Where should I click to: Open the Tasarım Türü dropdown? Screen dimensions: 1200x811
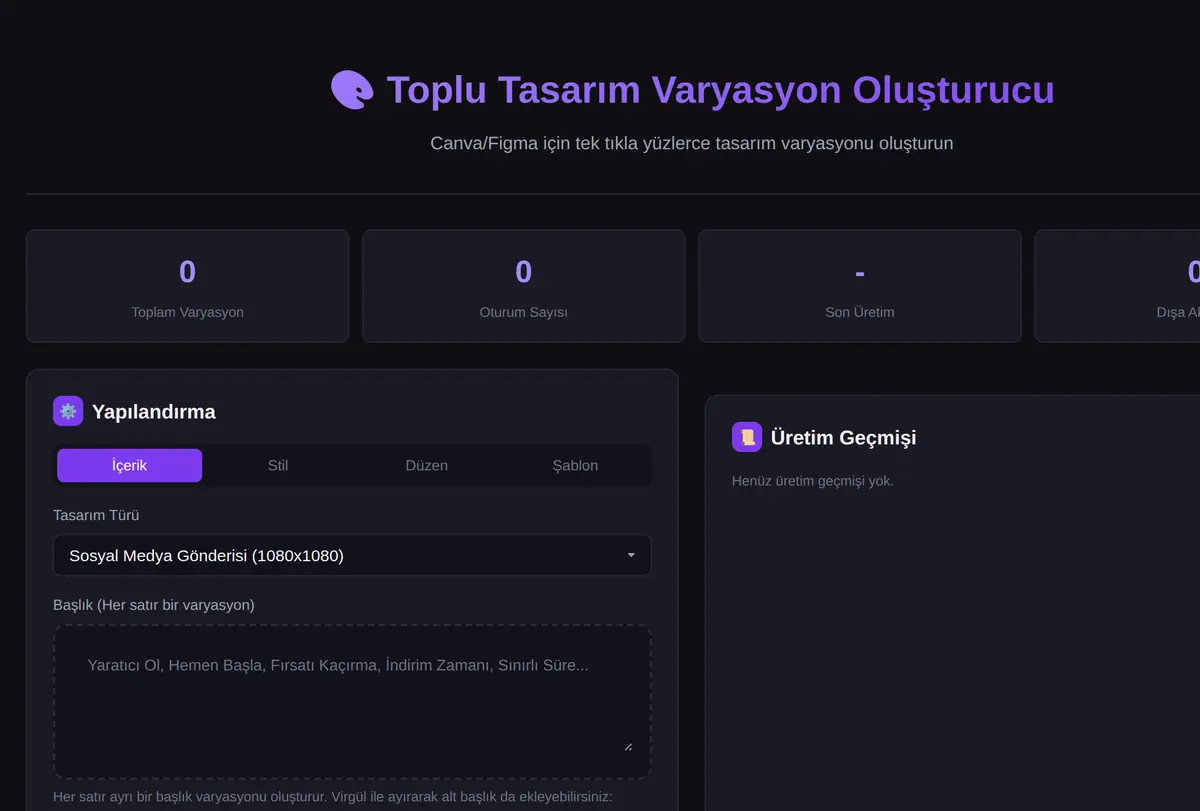click(352, 555)
